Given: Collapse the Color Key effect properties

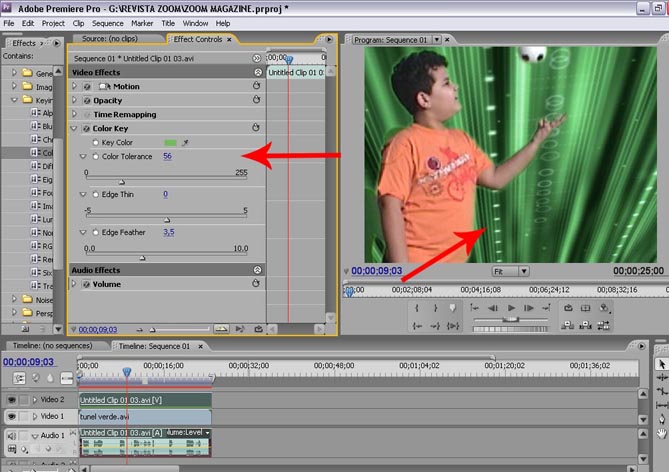Looking at the screenshot, I should click(x=75, y=129).
